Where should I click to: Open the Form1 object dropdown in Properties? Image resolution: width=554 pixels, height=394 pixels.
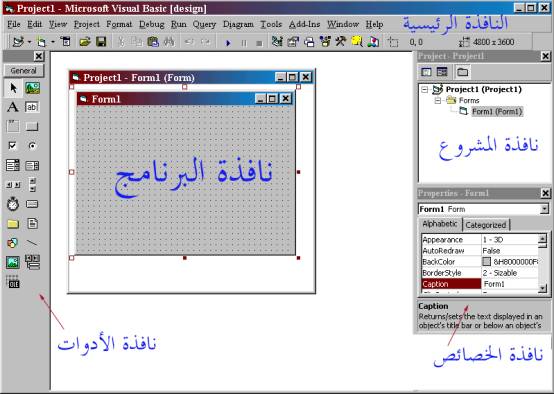pyautogui.click(x=544, y=209)
